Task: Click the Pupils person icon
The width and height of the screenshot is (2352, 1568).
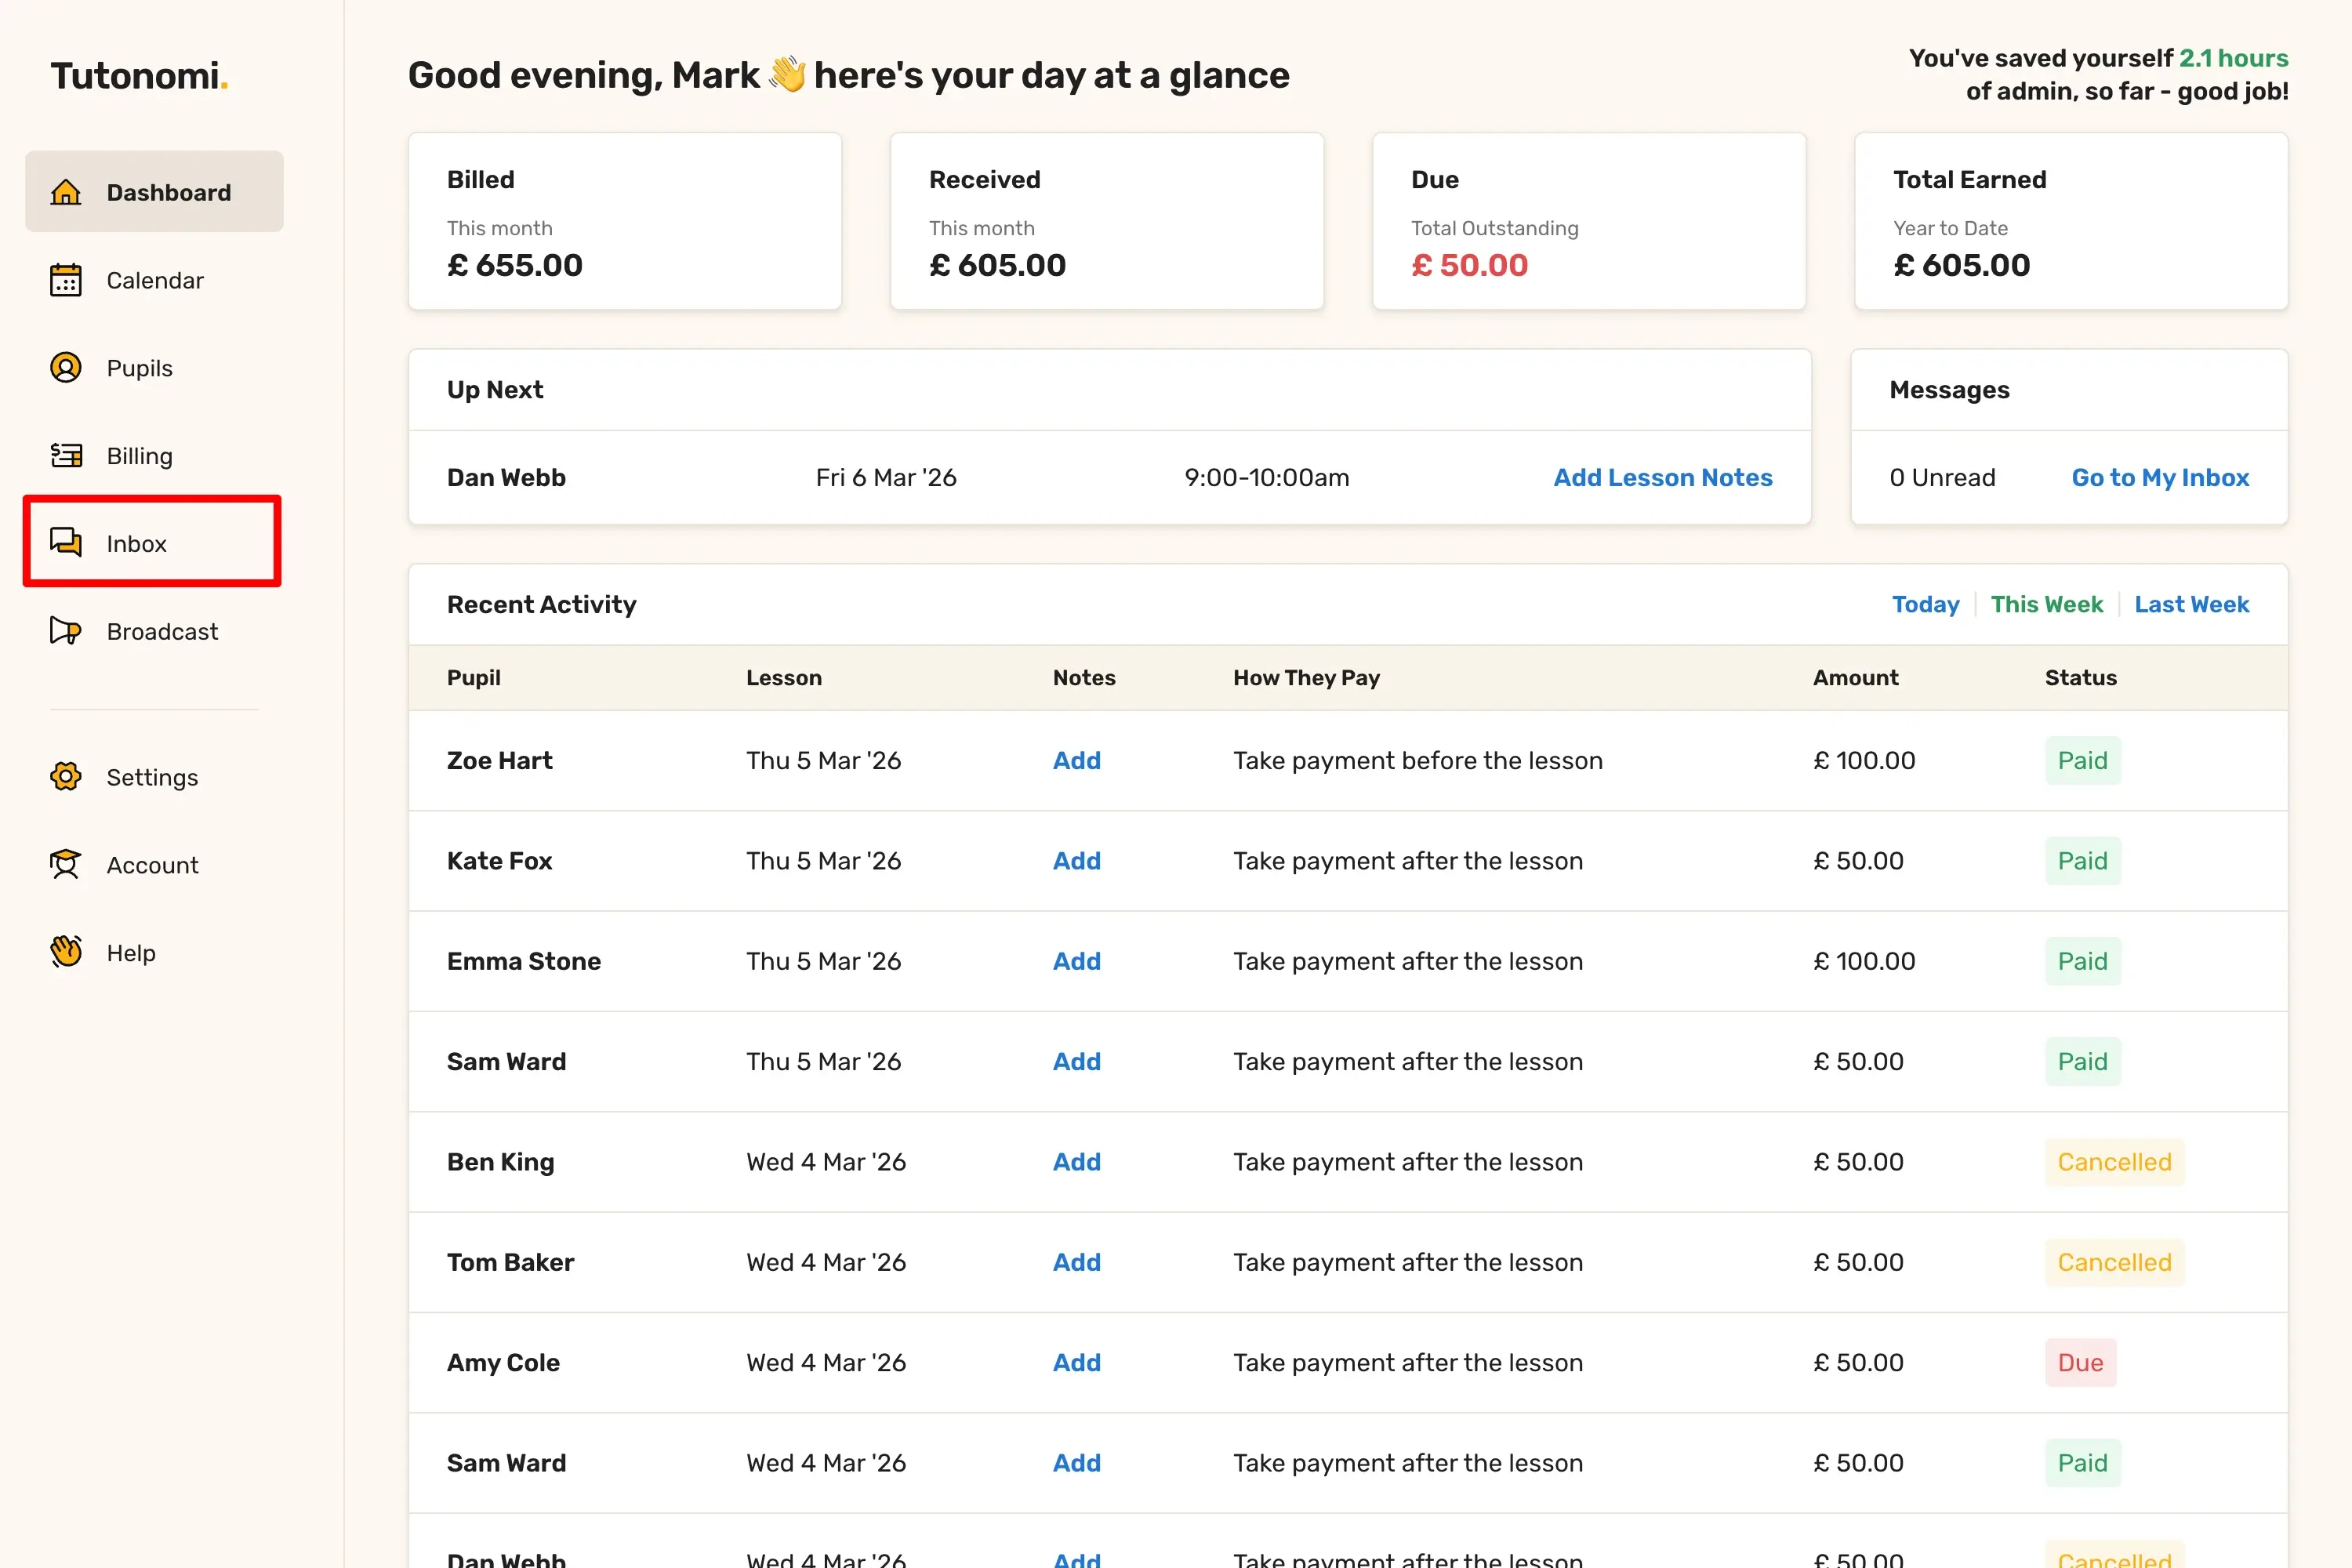Action: coord(66,368)
